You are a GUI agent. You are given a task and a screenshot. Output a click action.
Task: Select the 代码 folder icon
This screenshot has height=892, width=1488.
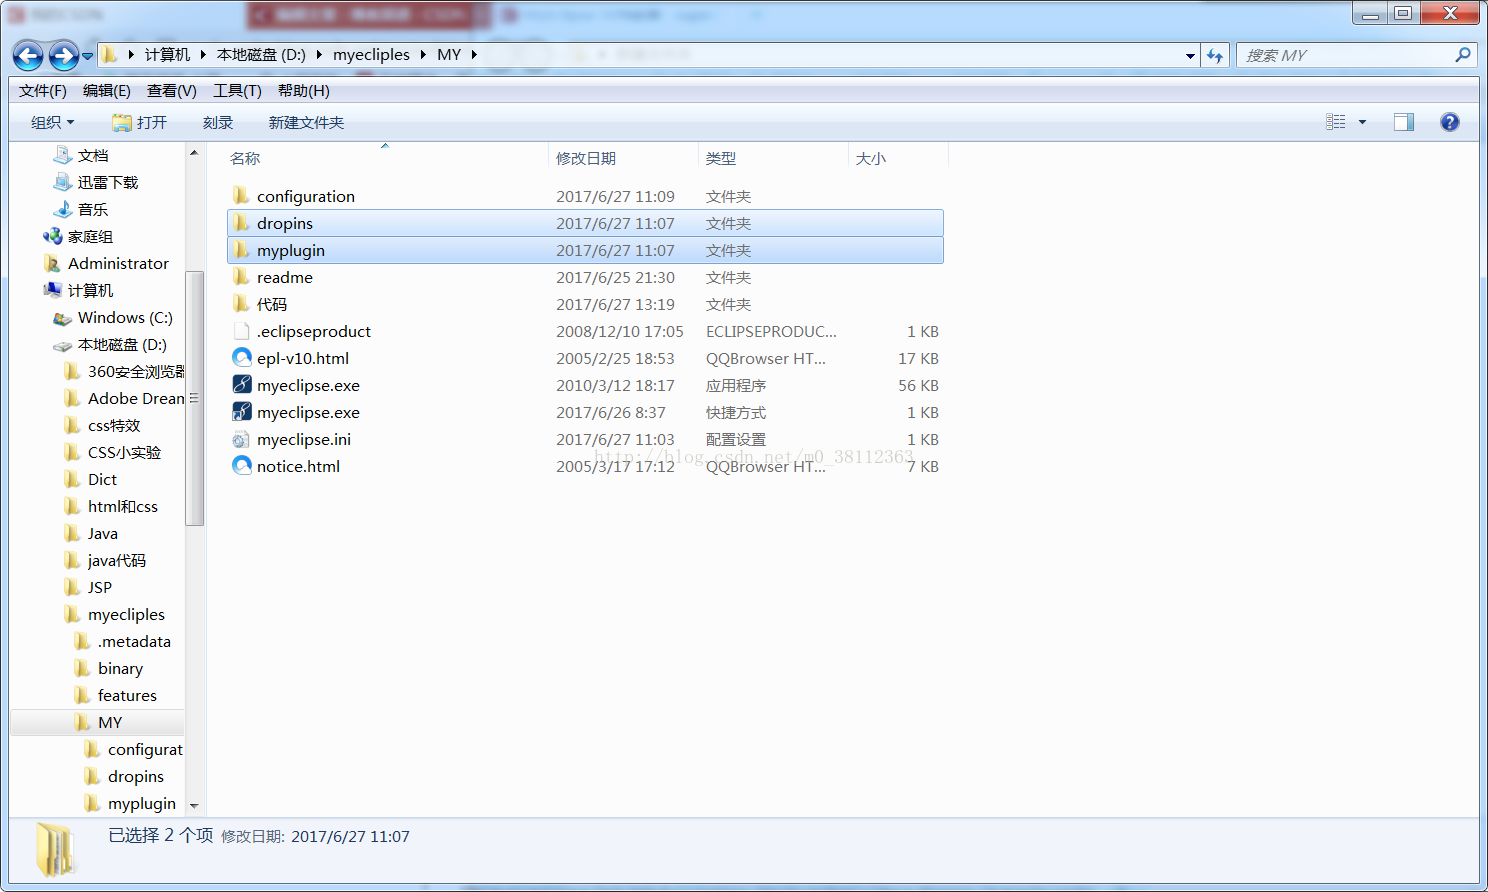(241, 304)
